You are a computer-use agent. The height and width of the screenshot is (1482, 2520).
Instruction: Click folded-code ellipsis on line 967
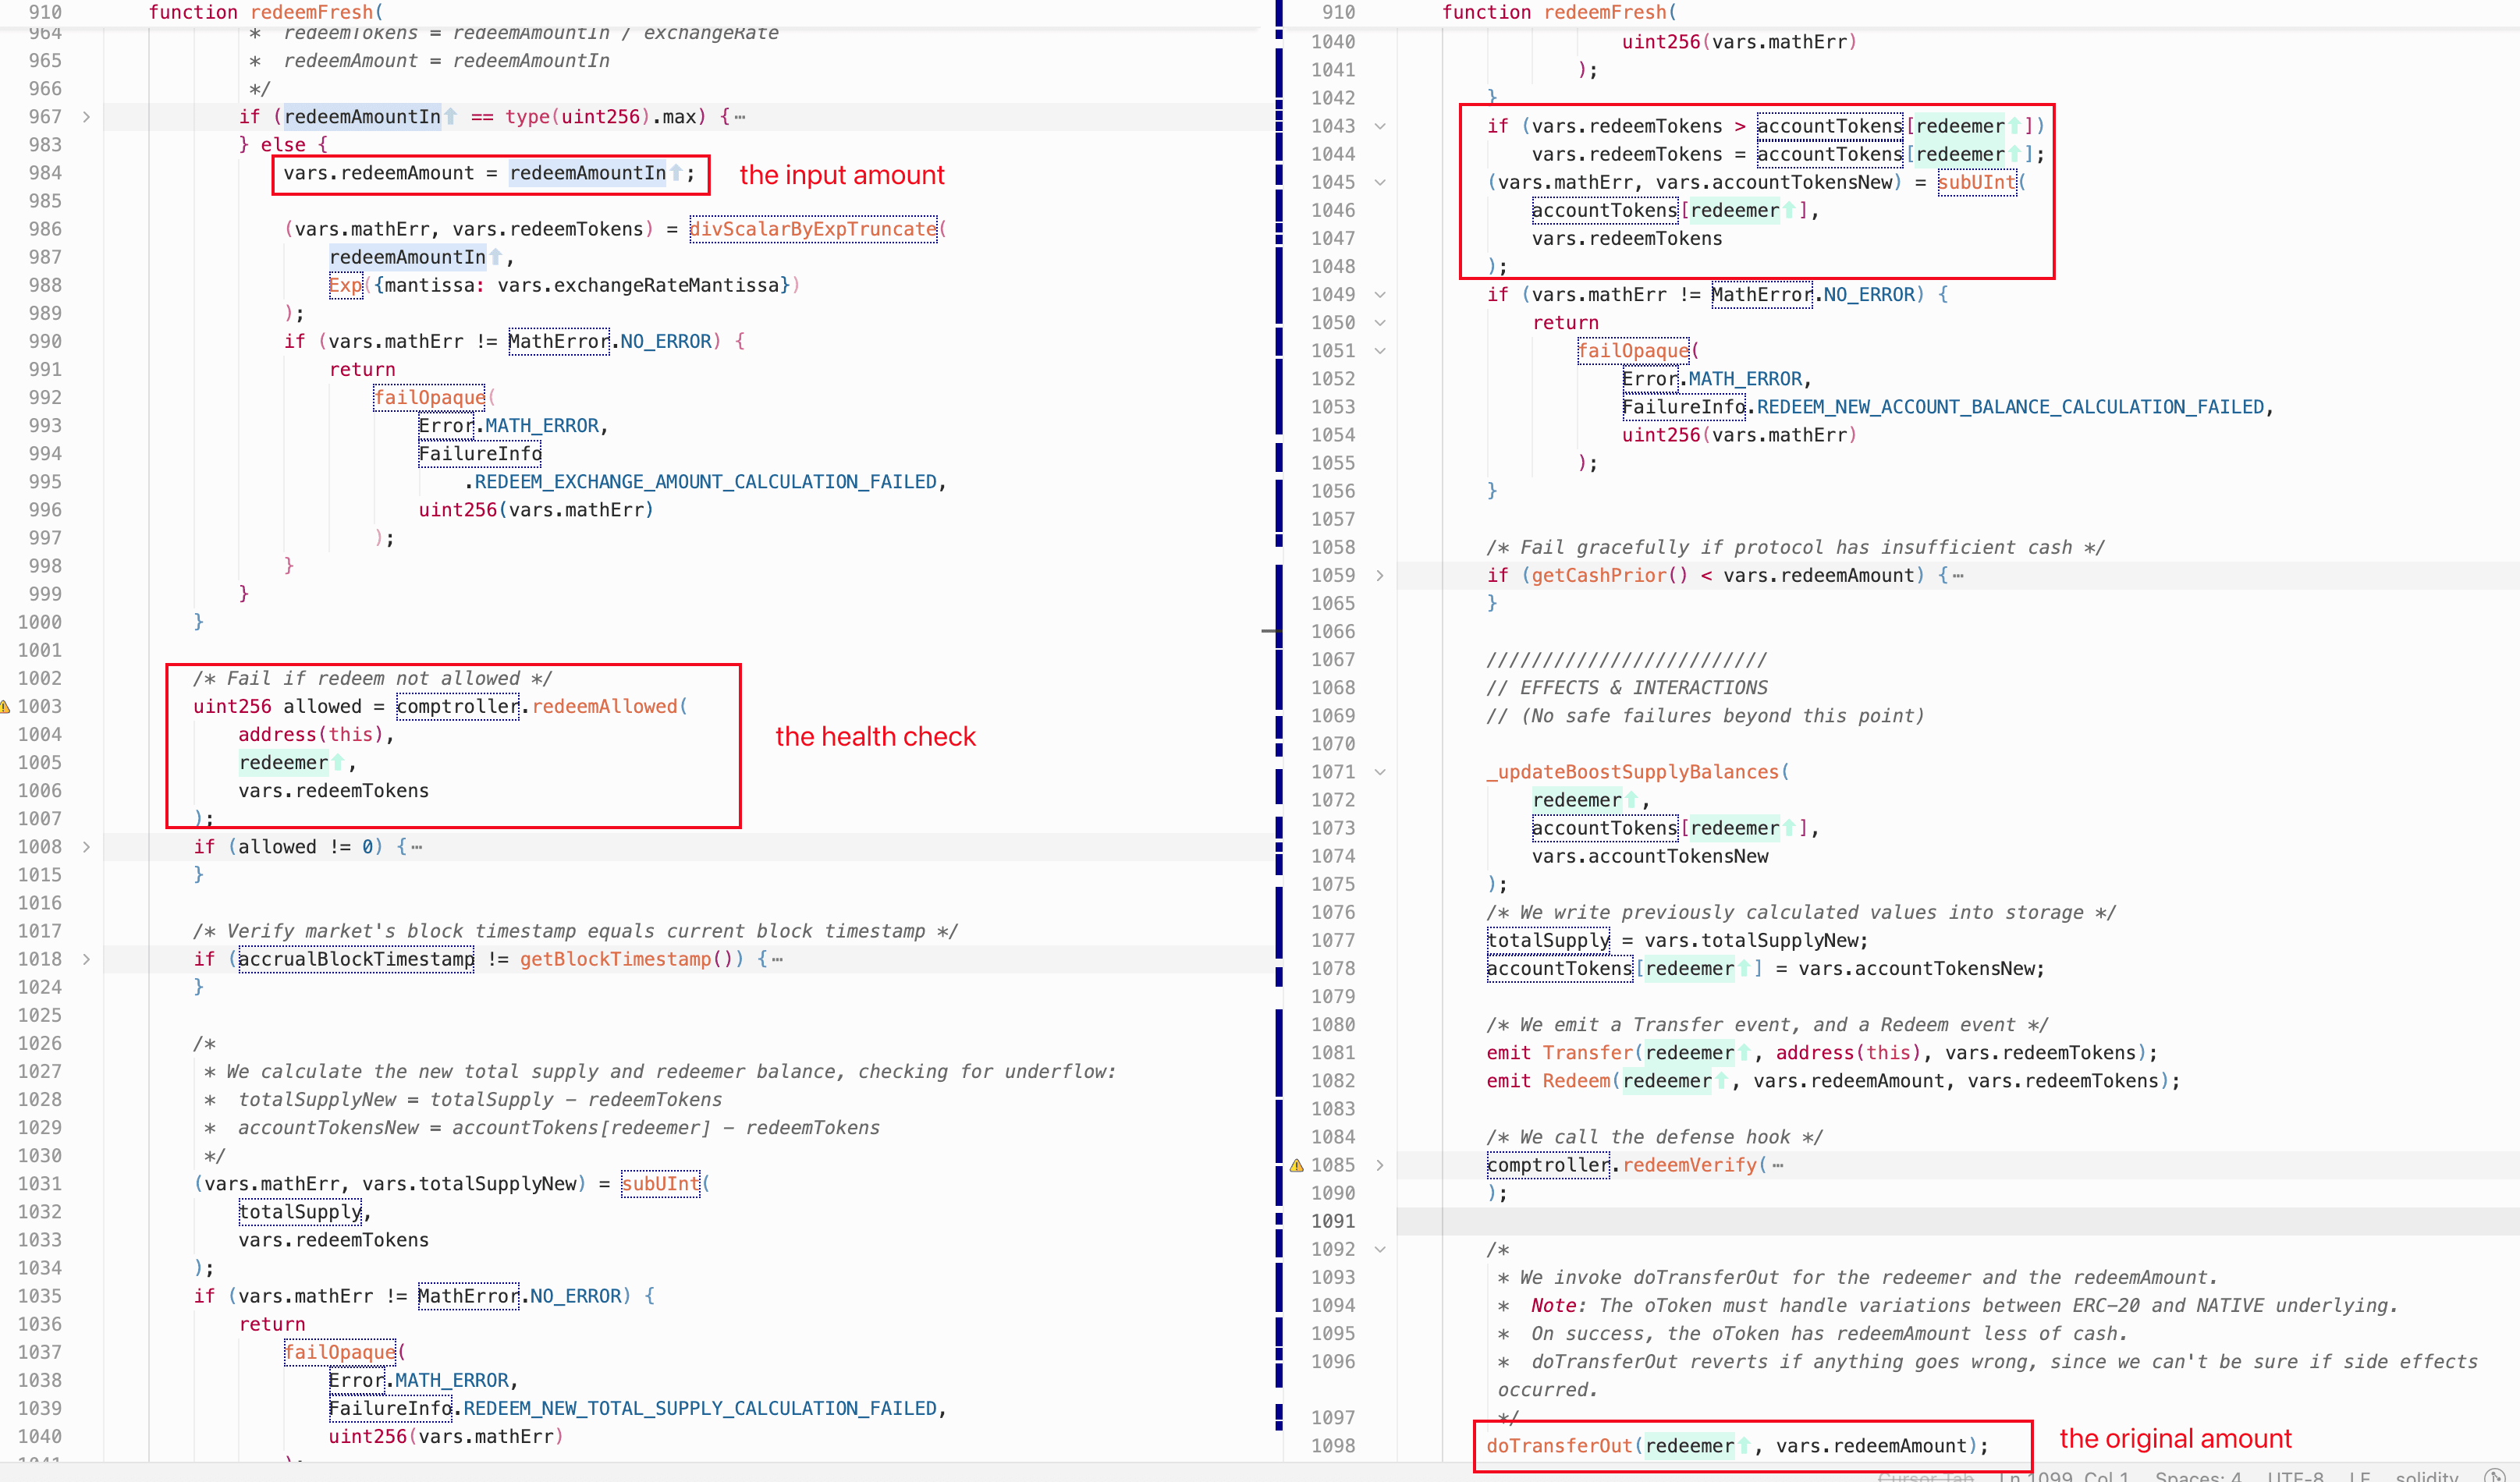pos(740,117)
